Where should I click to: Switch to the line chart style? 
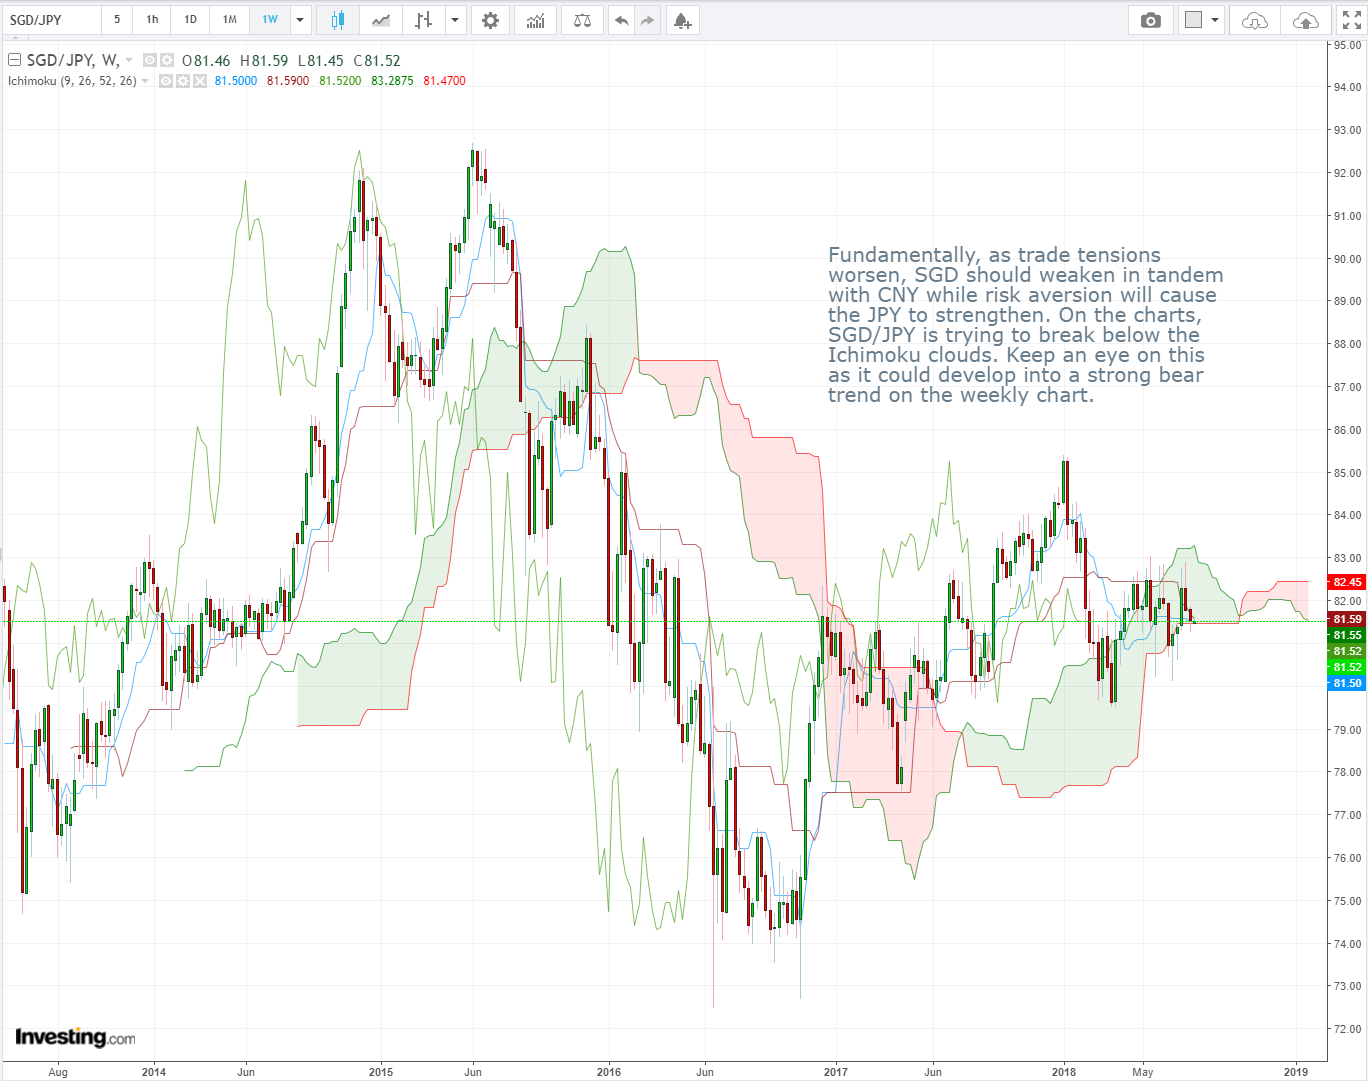[380, 20]
